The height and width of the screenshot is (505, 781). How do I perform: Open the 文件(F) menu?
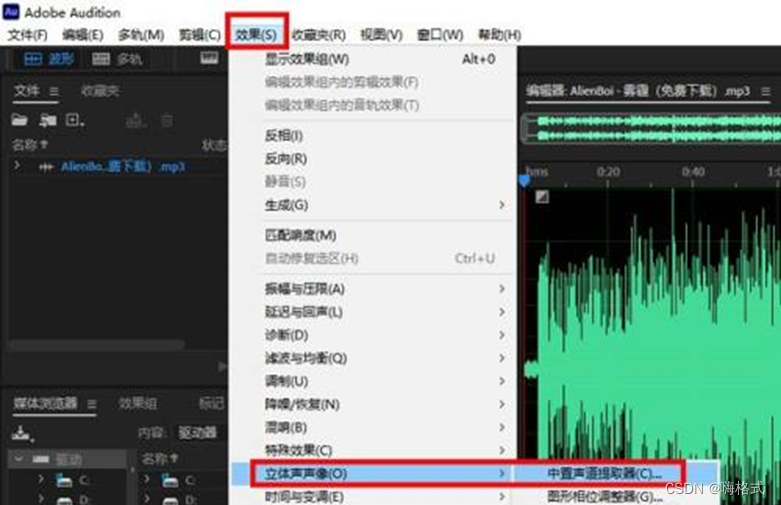click(27, 35)
